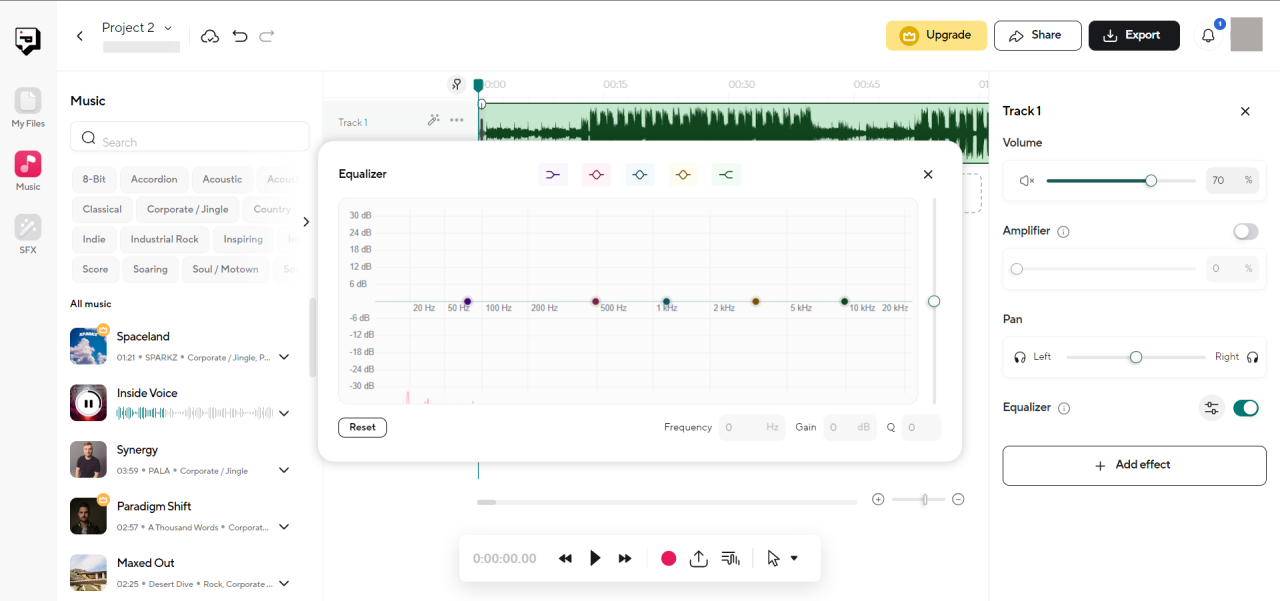Click the blue mid-band EQ filter icon
Image resolution: width=1280 pixels, height=601 pixels.
[639, 174]
